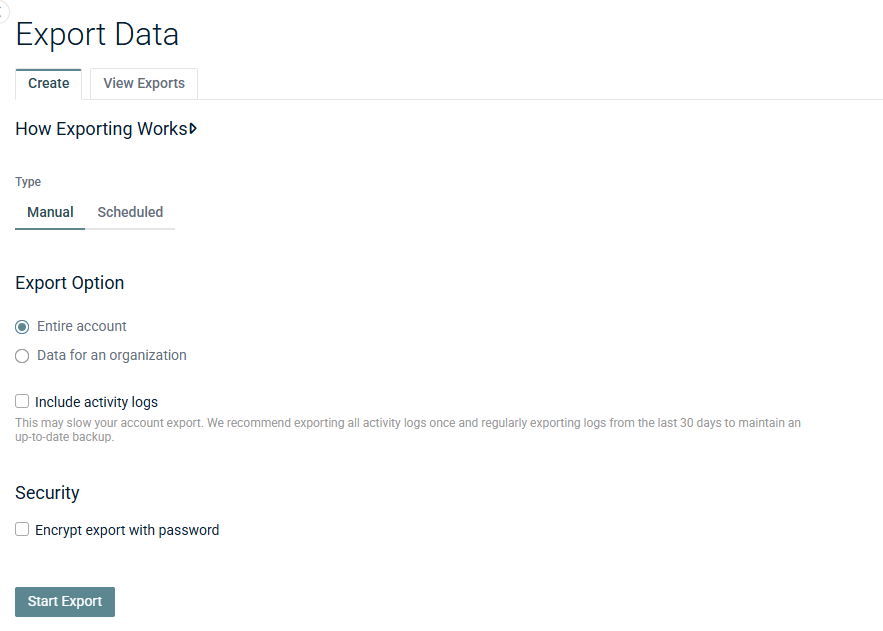Select the Data for an organization radio button
Viewport: 883px width, 631px height.
(22, 356)
